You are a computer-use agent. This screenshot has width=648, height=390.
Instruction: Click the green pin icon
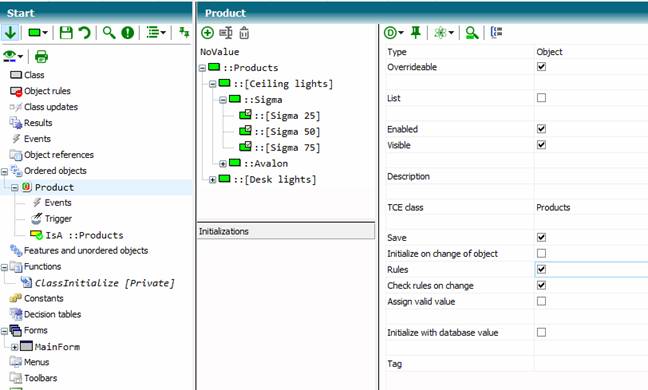416,32
